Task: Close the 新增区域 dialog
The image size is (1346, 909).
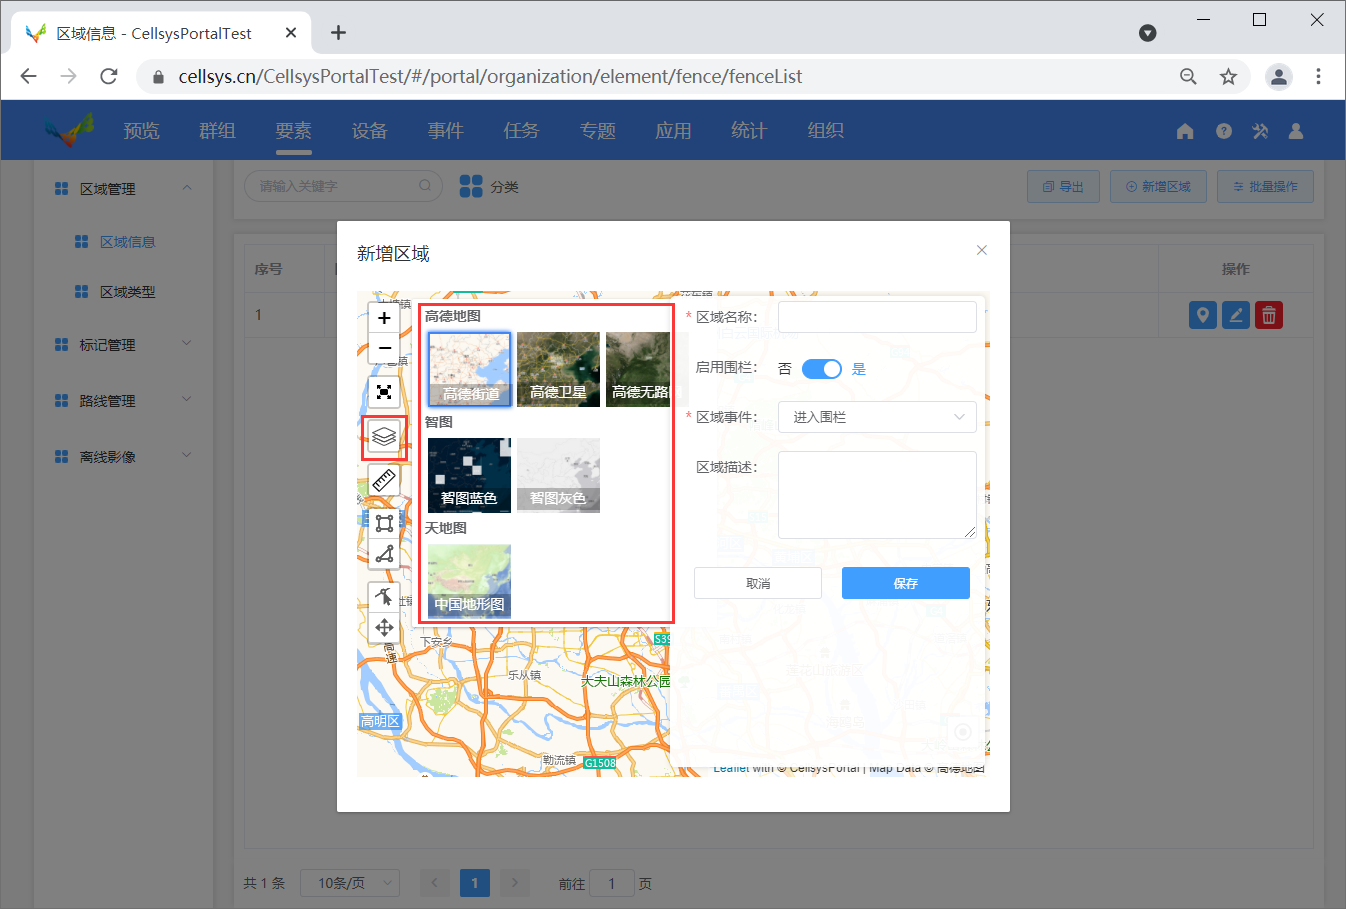Action: point(982,250)
